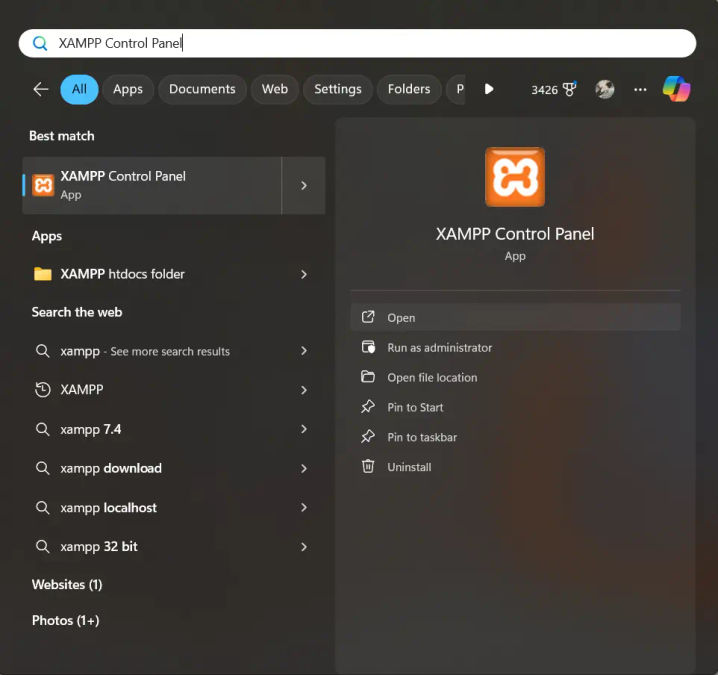The image size is (718, 675).
Task: Expand chevron for 'xampp - See more search results'
Action: [x=304, y=351]
